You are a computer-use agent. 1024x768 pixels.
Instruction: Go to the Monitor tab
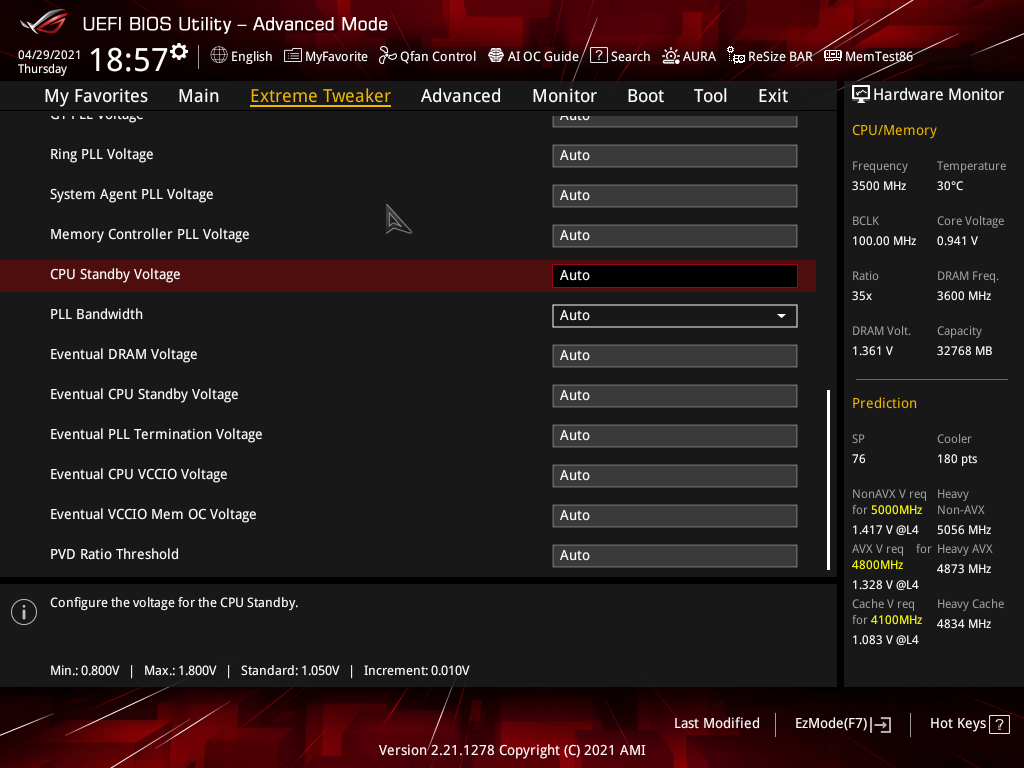(x=564, y=96)
